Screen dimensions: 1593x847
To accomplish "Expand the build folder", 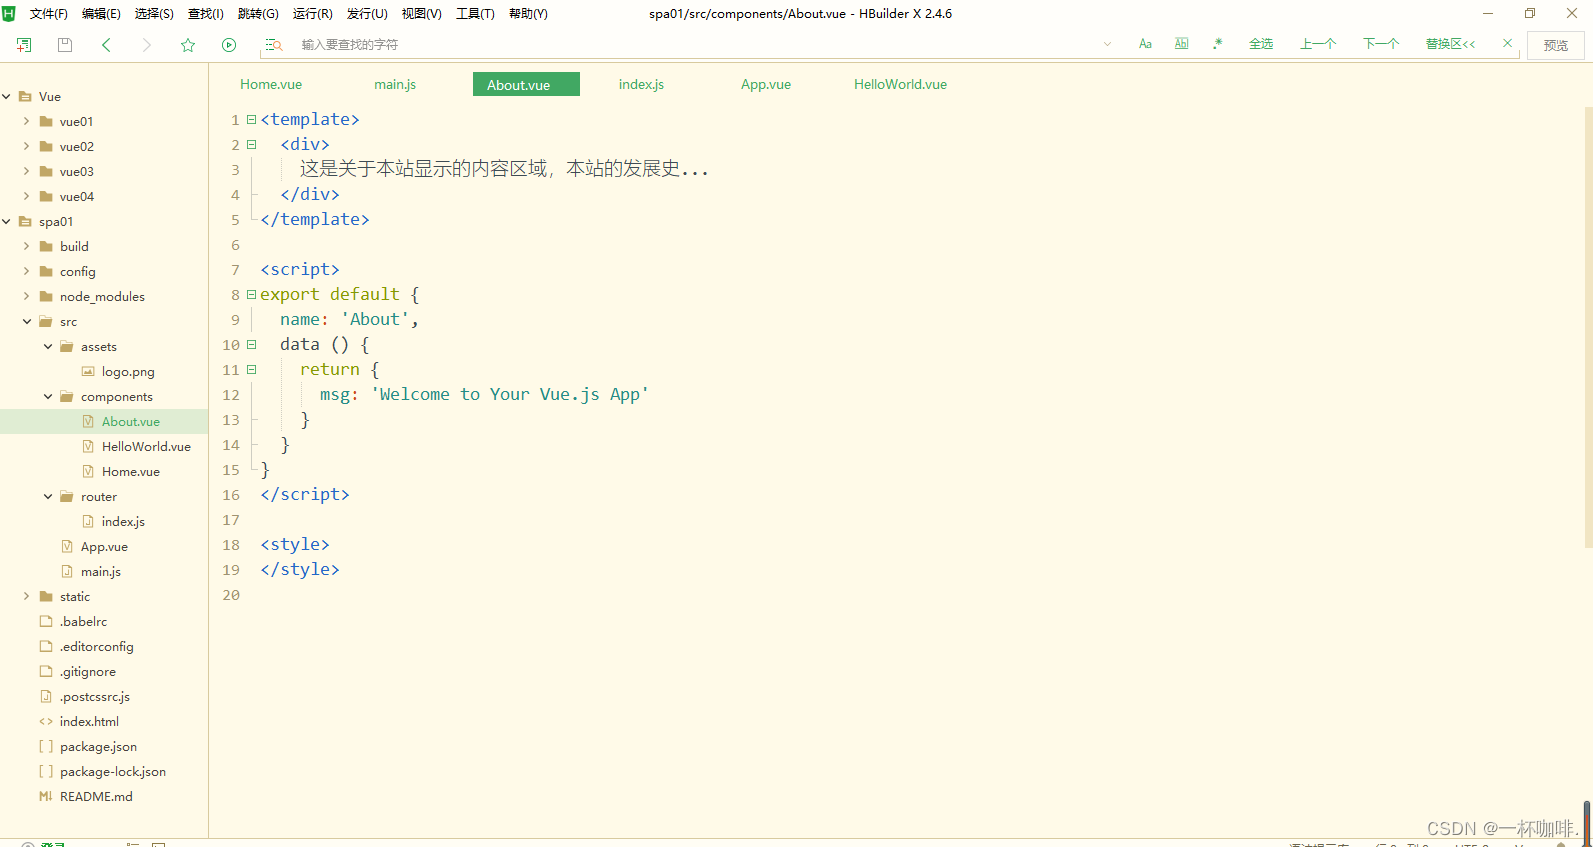I will coord(26,246).
